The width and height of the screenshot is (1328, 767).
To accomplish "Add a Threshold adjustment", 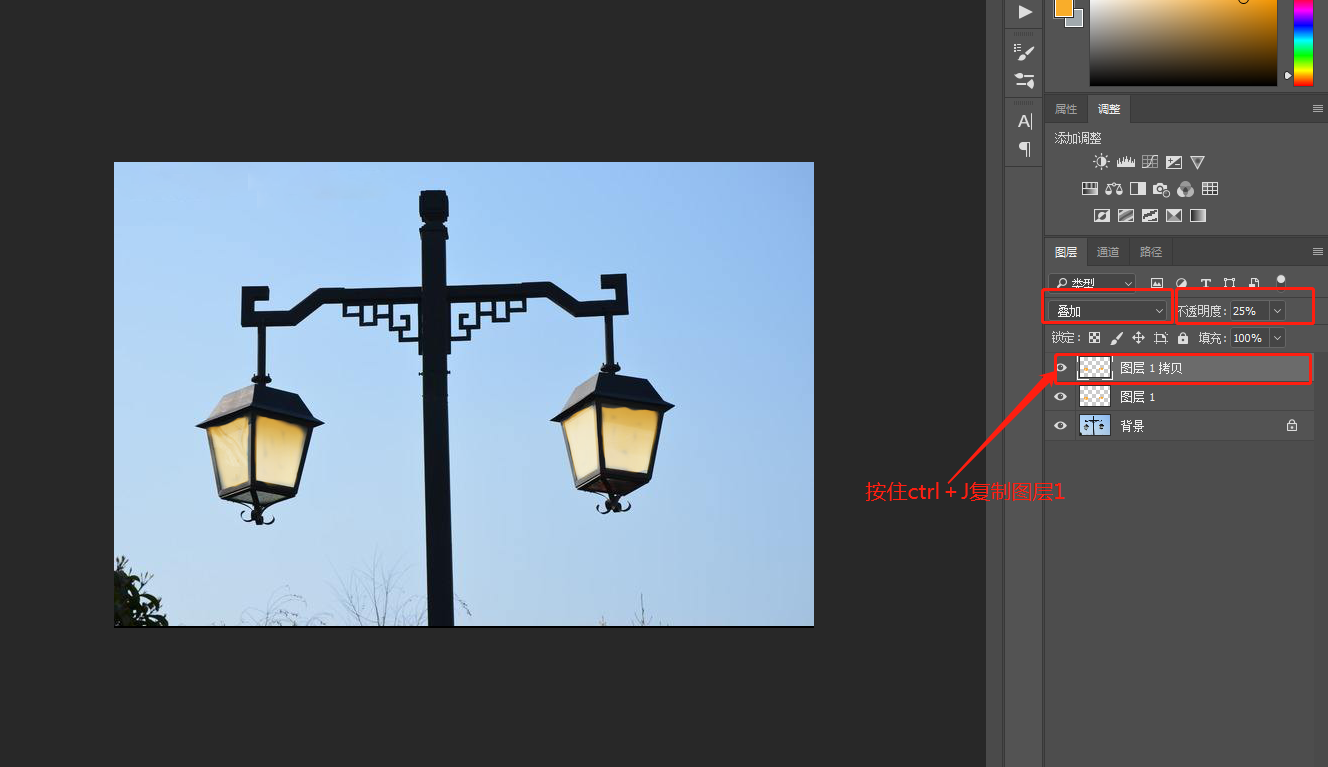I will tap(1150, 215).
